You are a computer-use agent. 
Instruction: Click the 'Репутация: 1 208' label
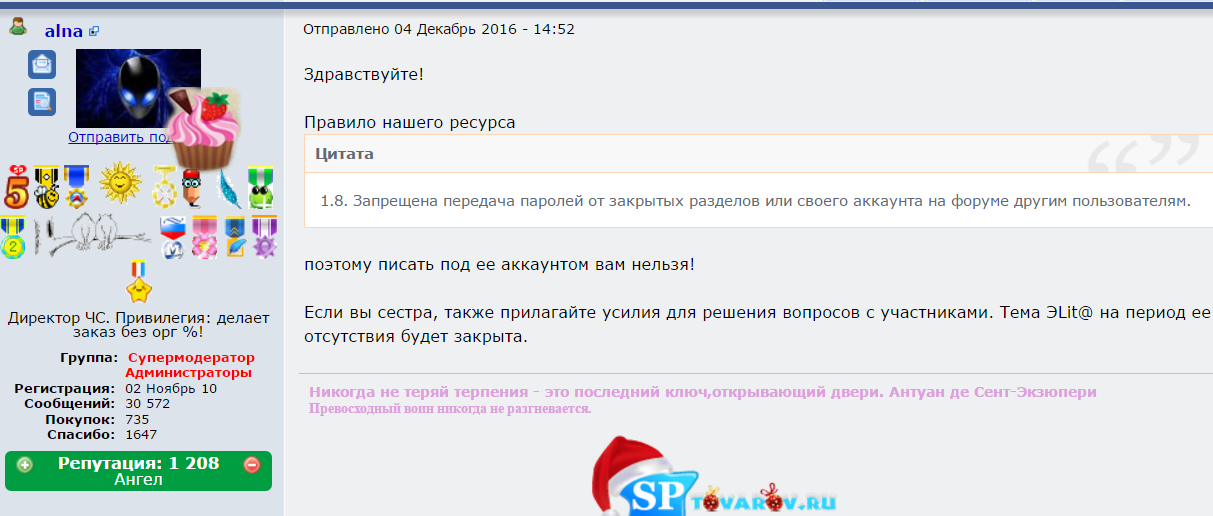(x=138, y=463)
